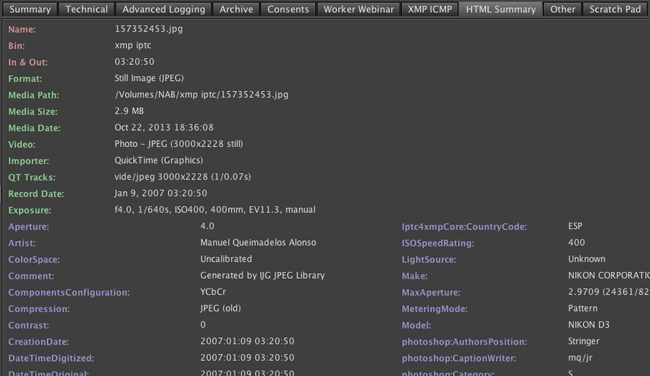Click the Importer value QuickTime (Graphics)
Image resolution: width=650 pixels, height=376 pixels.
(x=159, y=160)
